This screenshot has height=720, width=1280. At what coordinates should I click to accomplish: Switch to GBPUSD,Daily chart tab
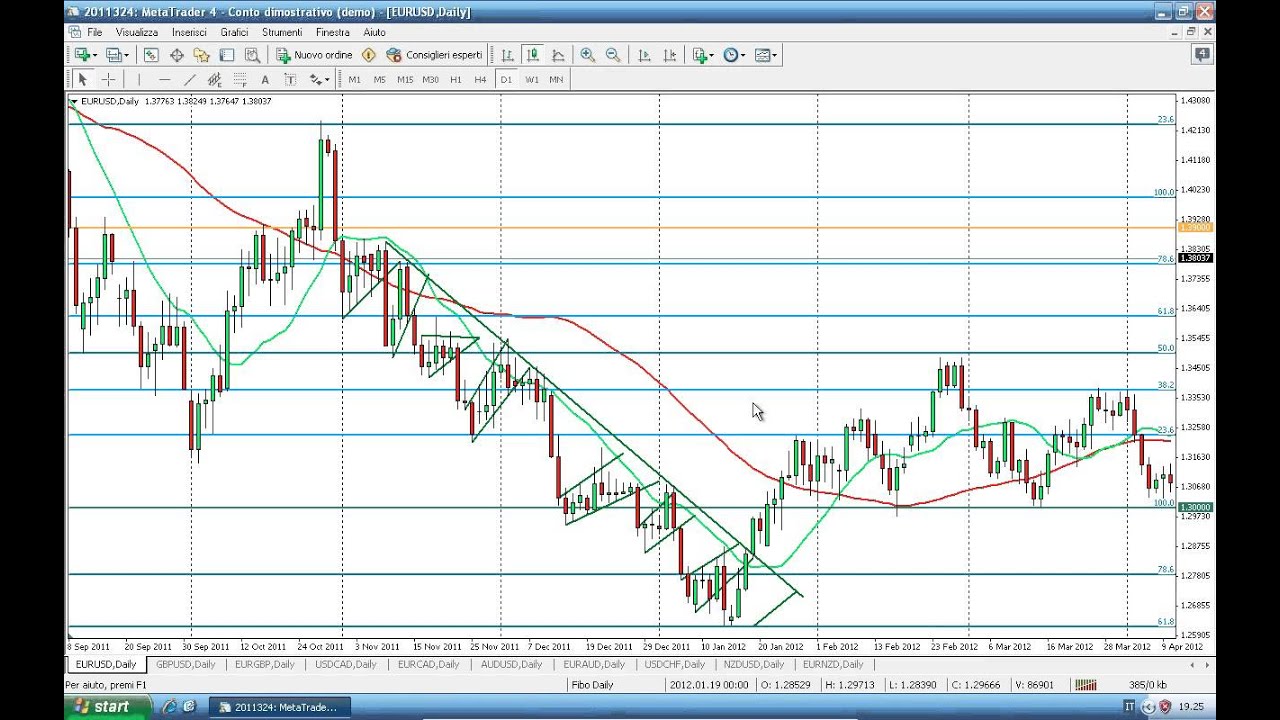pyautogui.click(x=185, y=664)
